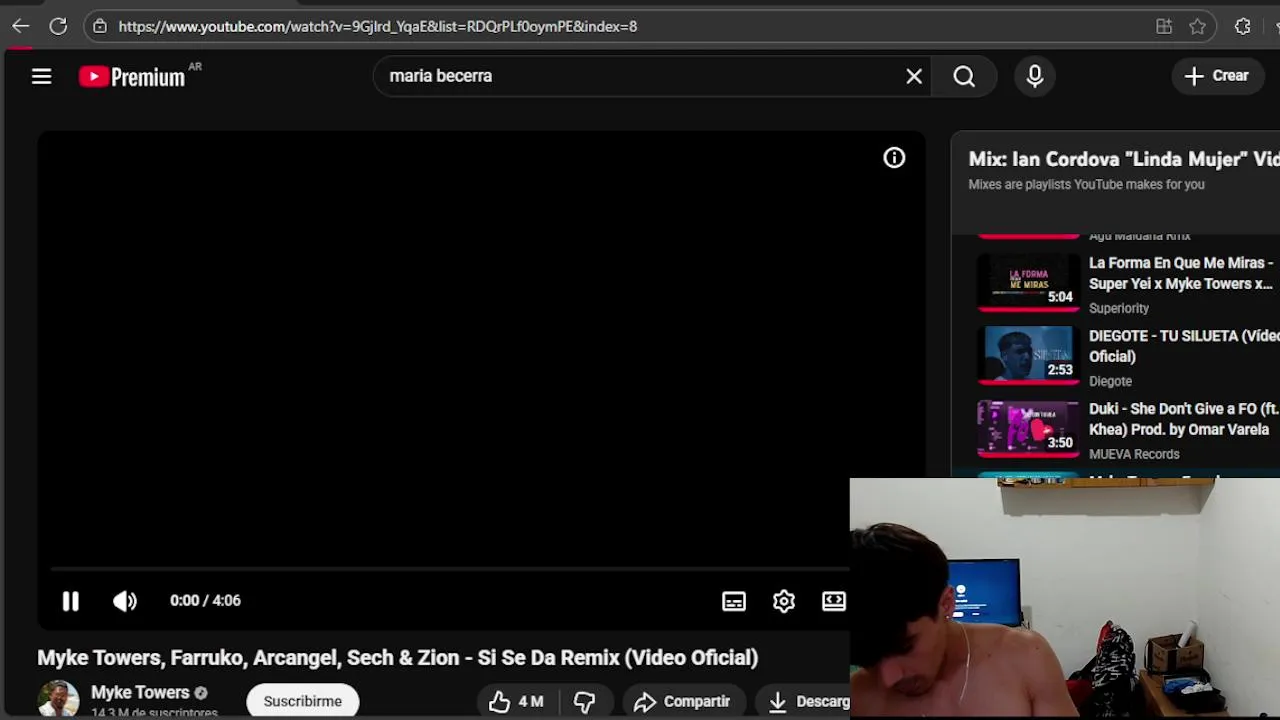
Task: Subscribe with the Suscribirme button
Action: point(302,701)
